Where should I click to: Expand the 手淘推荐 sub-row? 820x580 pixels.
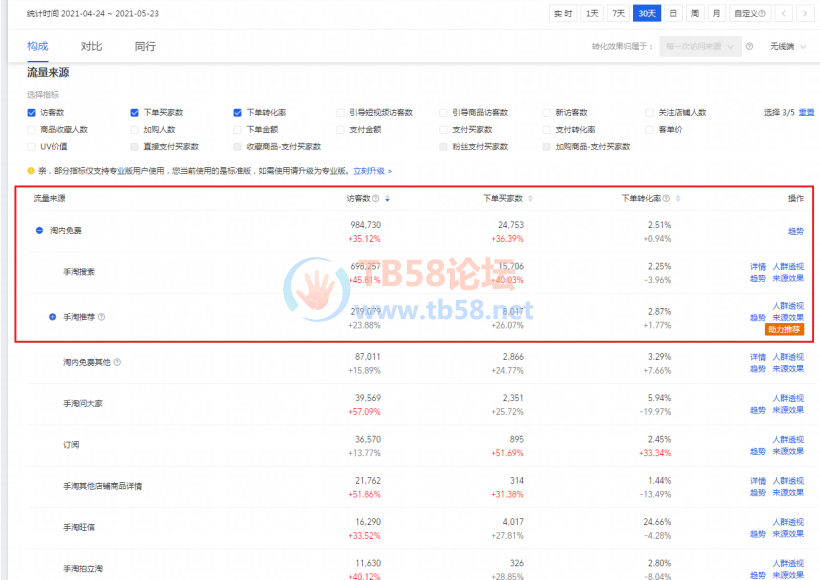point(52,317)
